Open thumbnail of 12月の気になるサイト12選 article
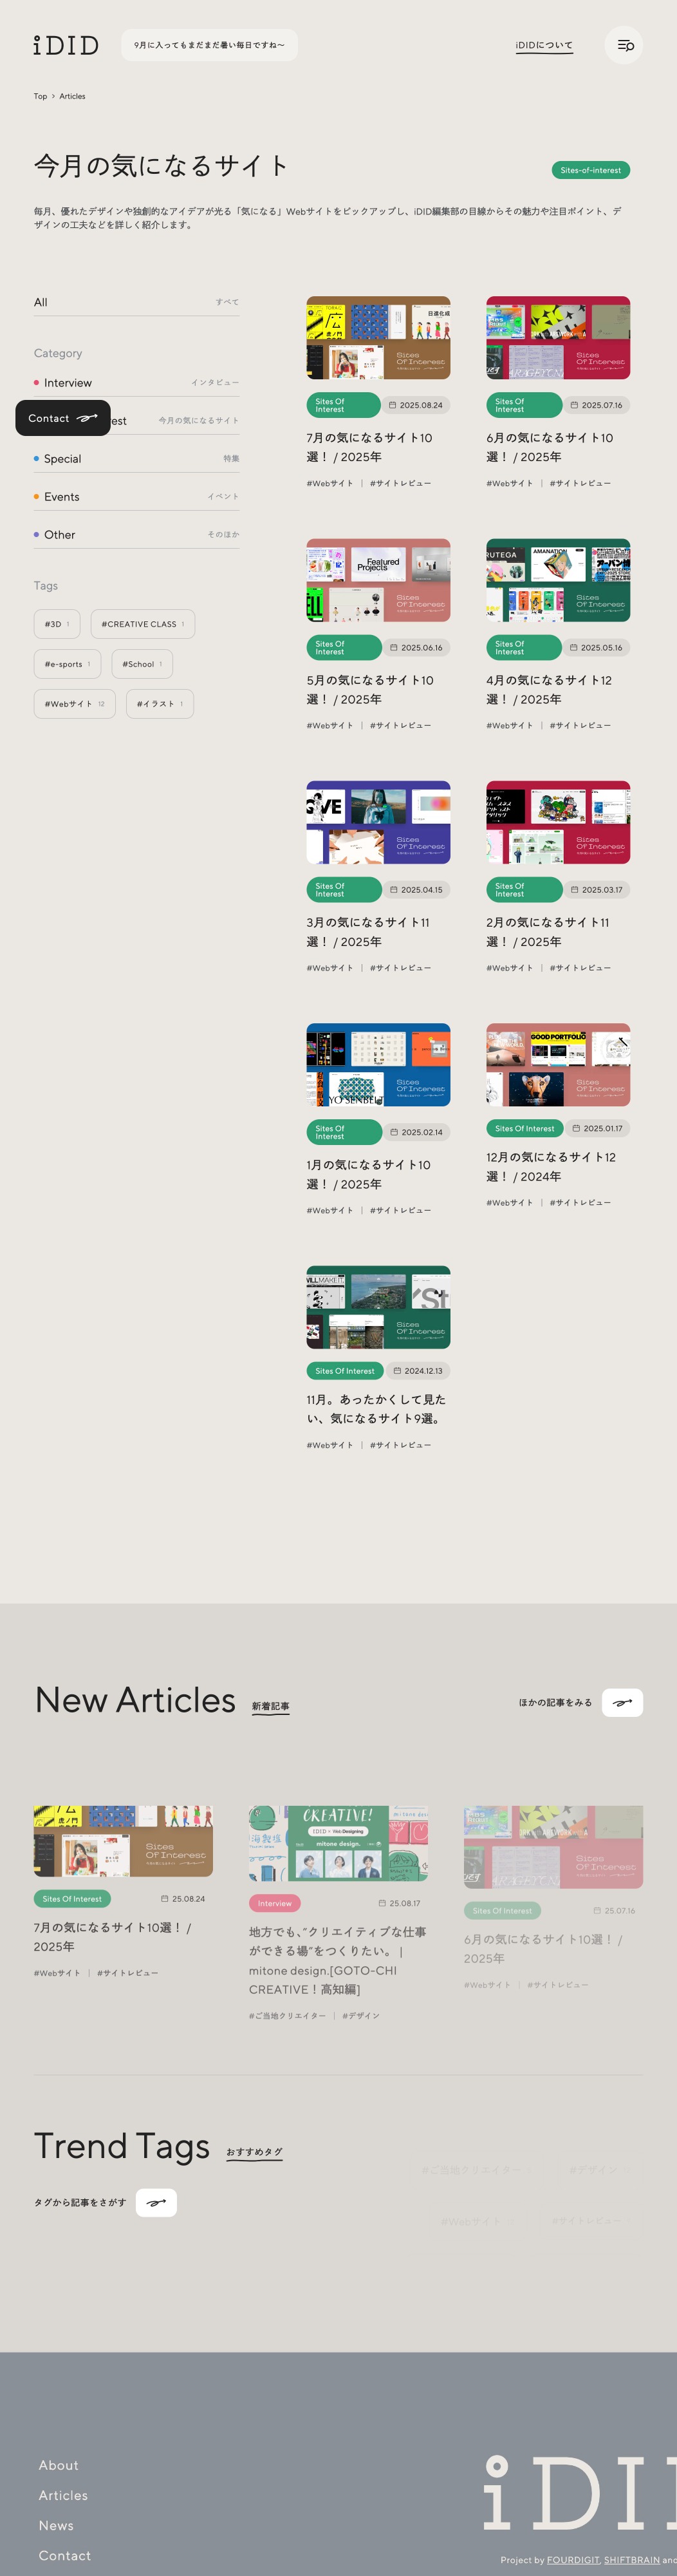Image resolution: width=677 pixels, height=2576 pixels. point(558,1065)
